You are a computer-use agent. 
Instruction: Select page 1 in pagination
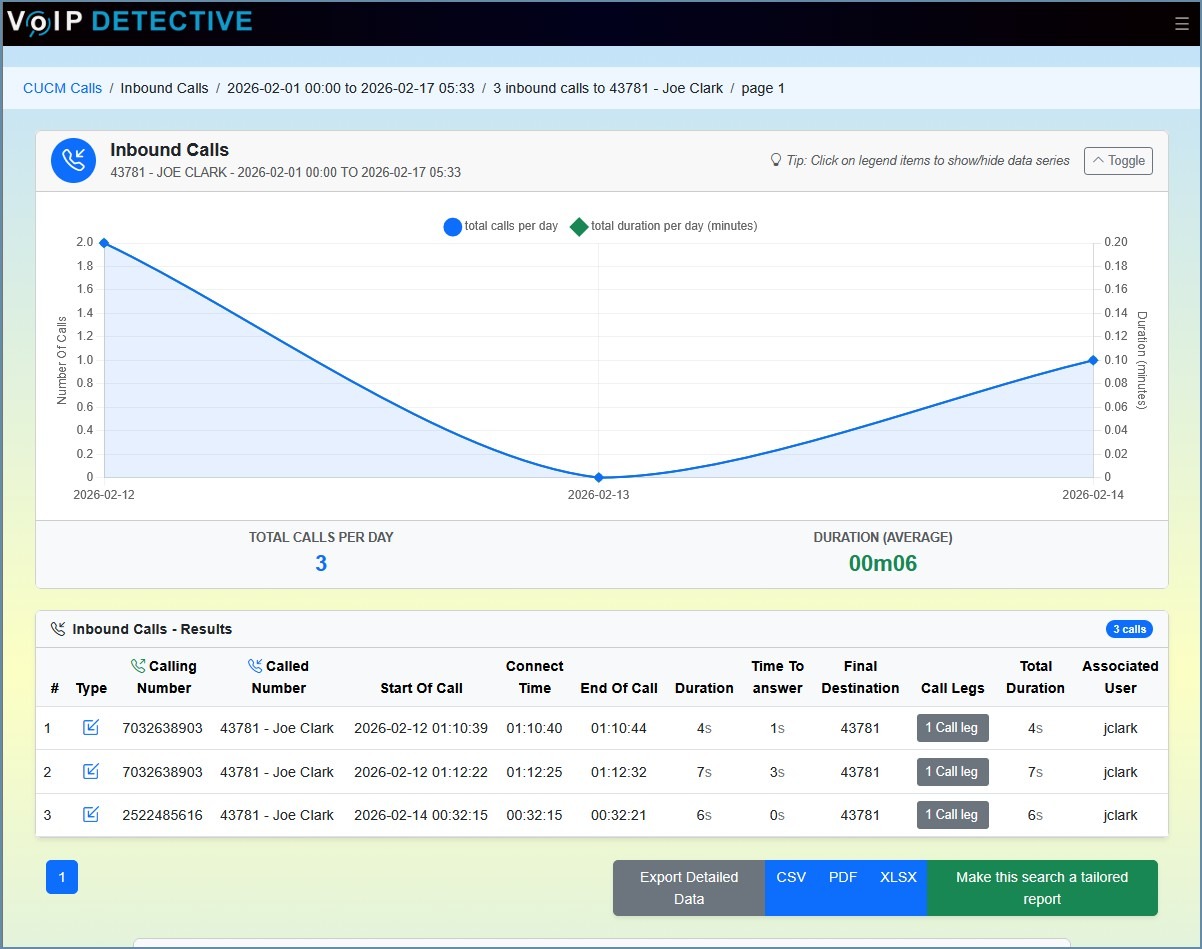click(x=61, y=877)
